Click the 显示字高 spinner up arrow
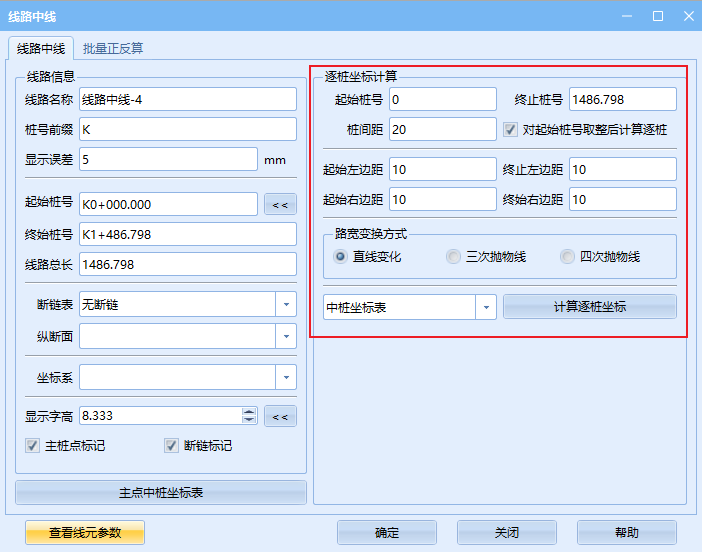The width and height of the screenshot is (702, 552). click(249, 411)
